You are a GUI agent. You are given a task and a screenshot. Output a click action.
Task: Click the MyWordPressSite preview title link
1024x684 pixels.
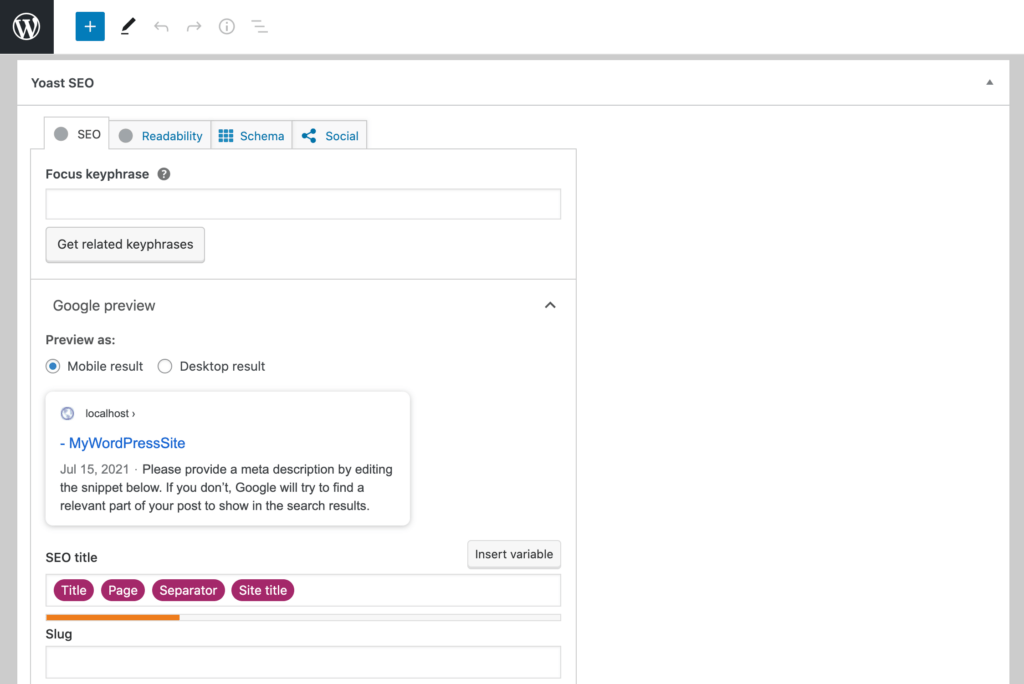(123, 443)
